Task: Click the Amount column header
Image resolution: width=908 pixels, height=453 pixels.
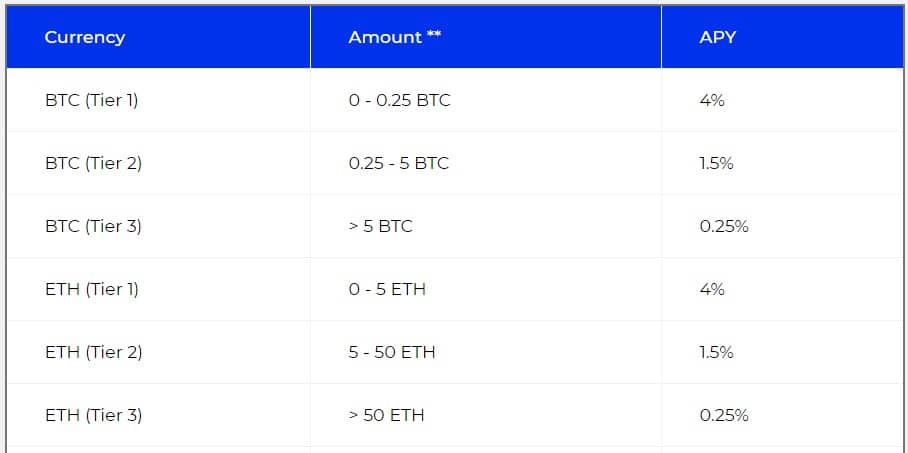Action: coord(395,37)
